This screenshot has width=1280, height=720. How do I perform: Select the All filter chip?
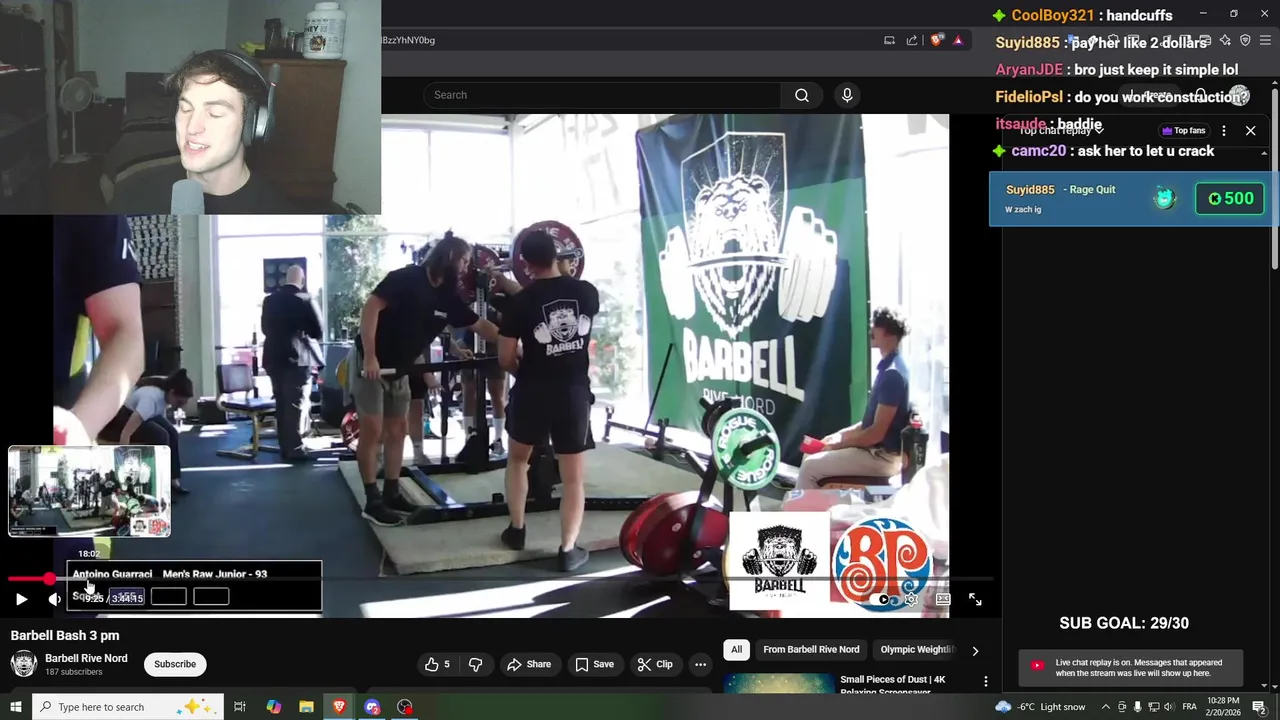pyautogui.click(x=736, y=649)
